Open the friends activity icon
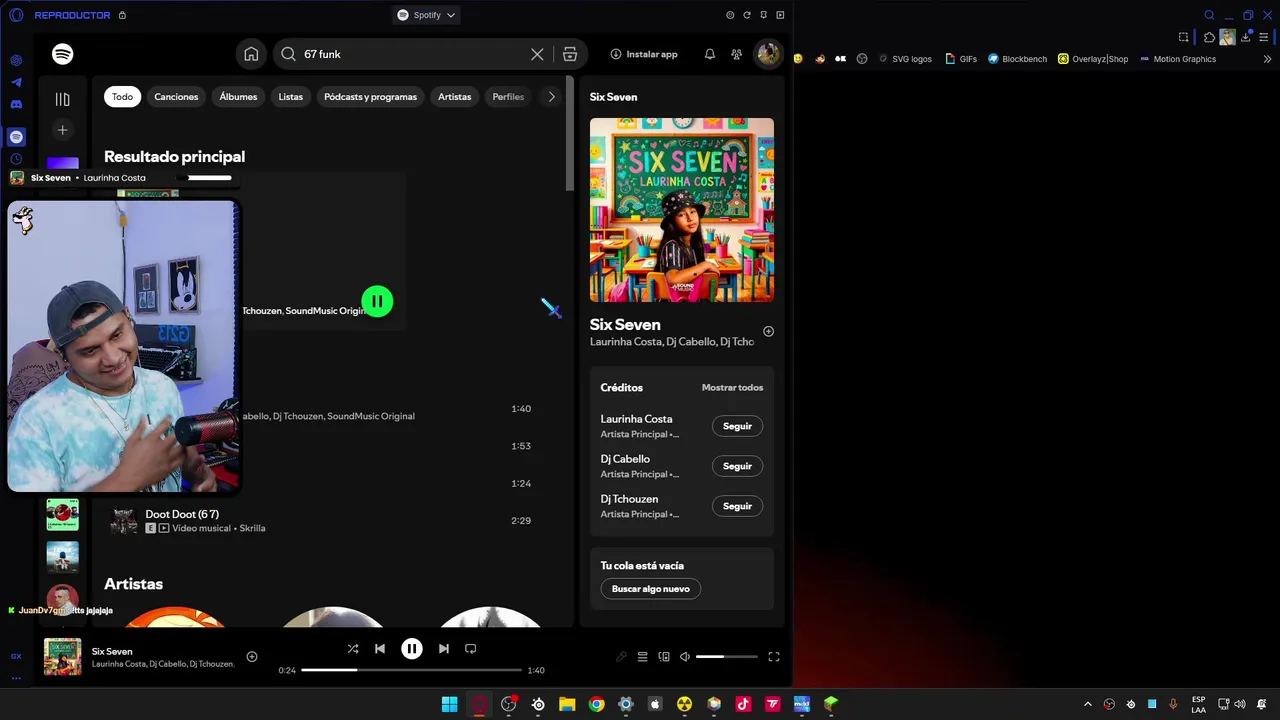 pyautogui.click(x=737, y=54)
